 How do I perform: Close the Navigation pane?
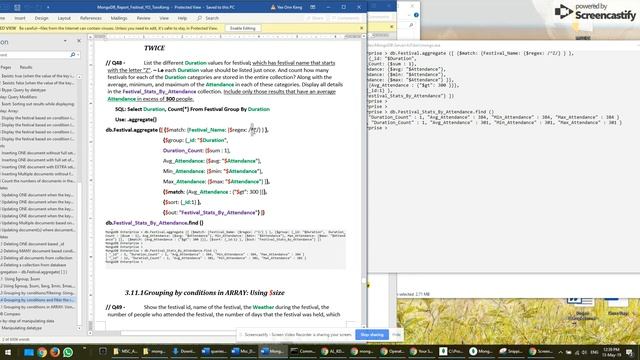click(79, 41)
